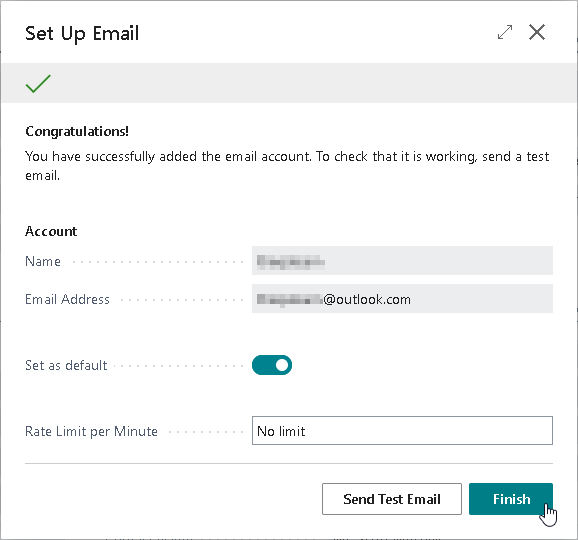Click the success message paragraph text
This screenshot has width=578, height=540.
[287, 166]
